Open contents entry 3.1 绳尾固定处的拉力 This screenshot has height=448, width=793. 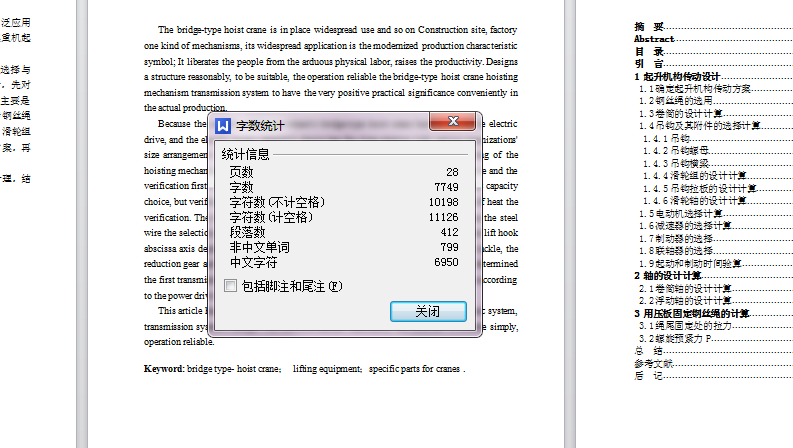coord(715,326)
